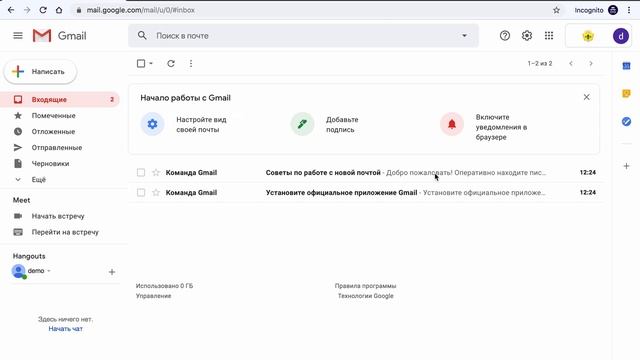This screenshot has width=640, height=360.
Task: Click Добавьте подпись
Action: [342, 124]
